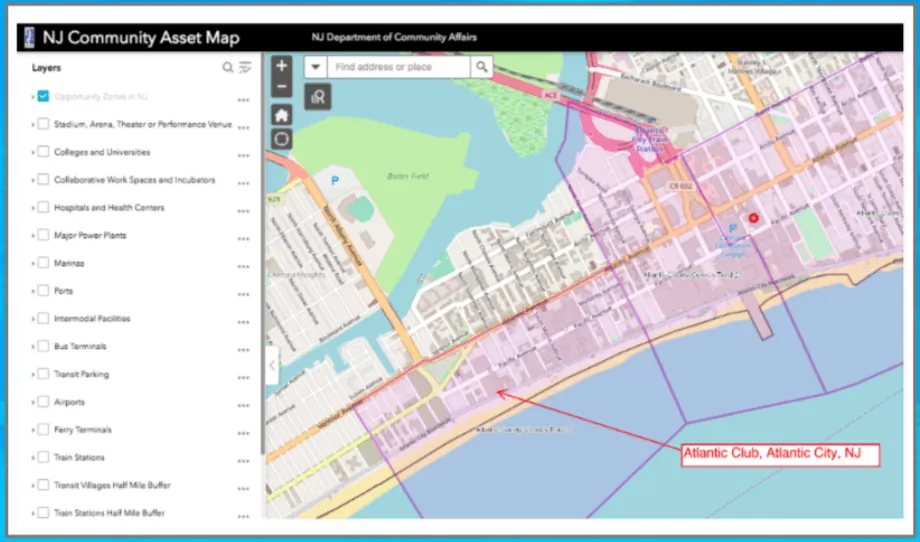Open options menu for Marinas layer
Image resolution: width=920 pixels, height=542 pixels.
(x=243, y=267)
